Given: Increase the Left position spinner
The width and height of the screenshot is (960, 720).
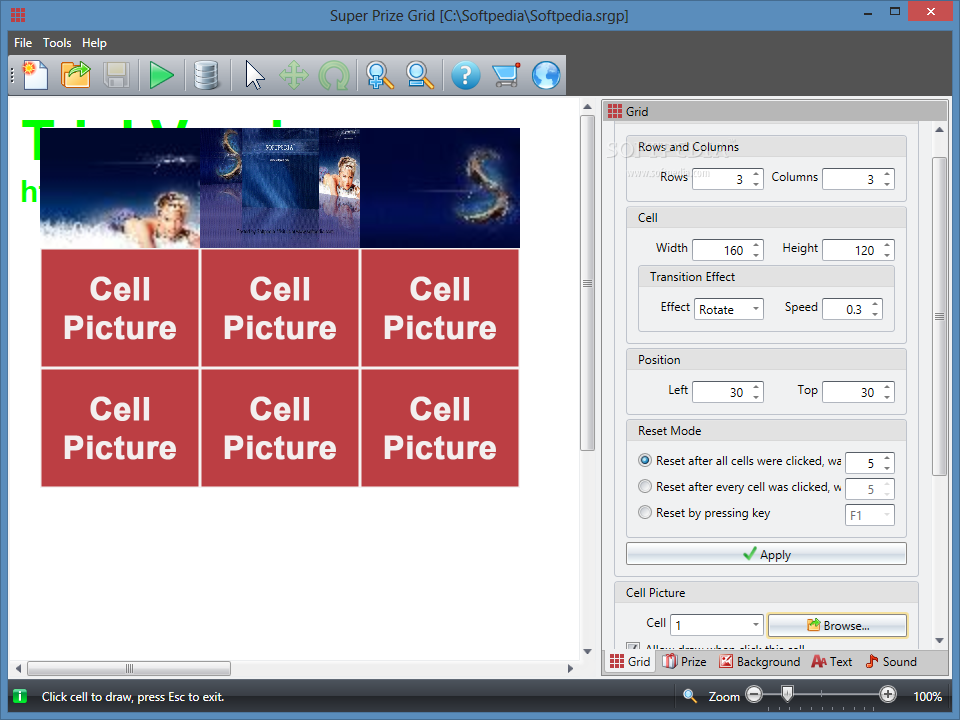Looking at the screenshot, I should coord(756,387).
